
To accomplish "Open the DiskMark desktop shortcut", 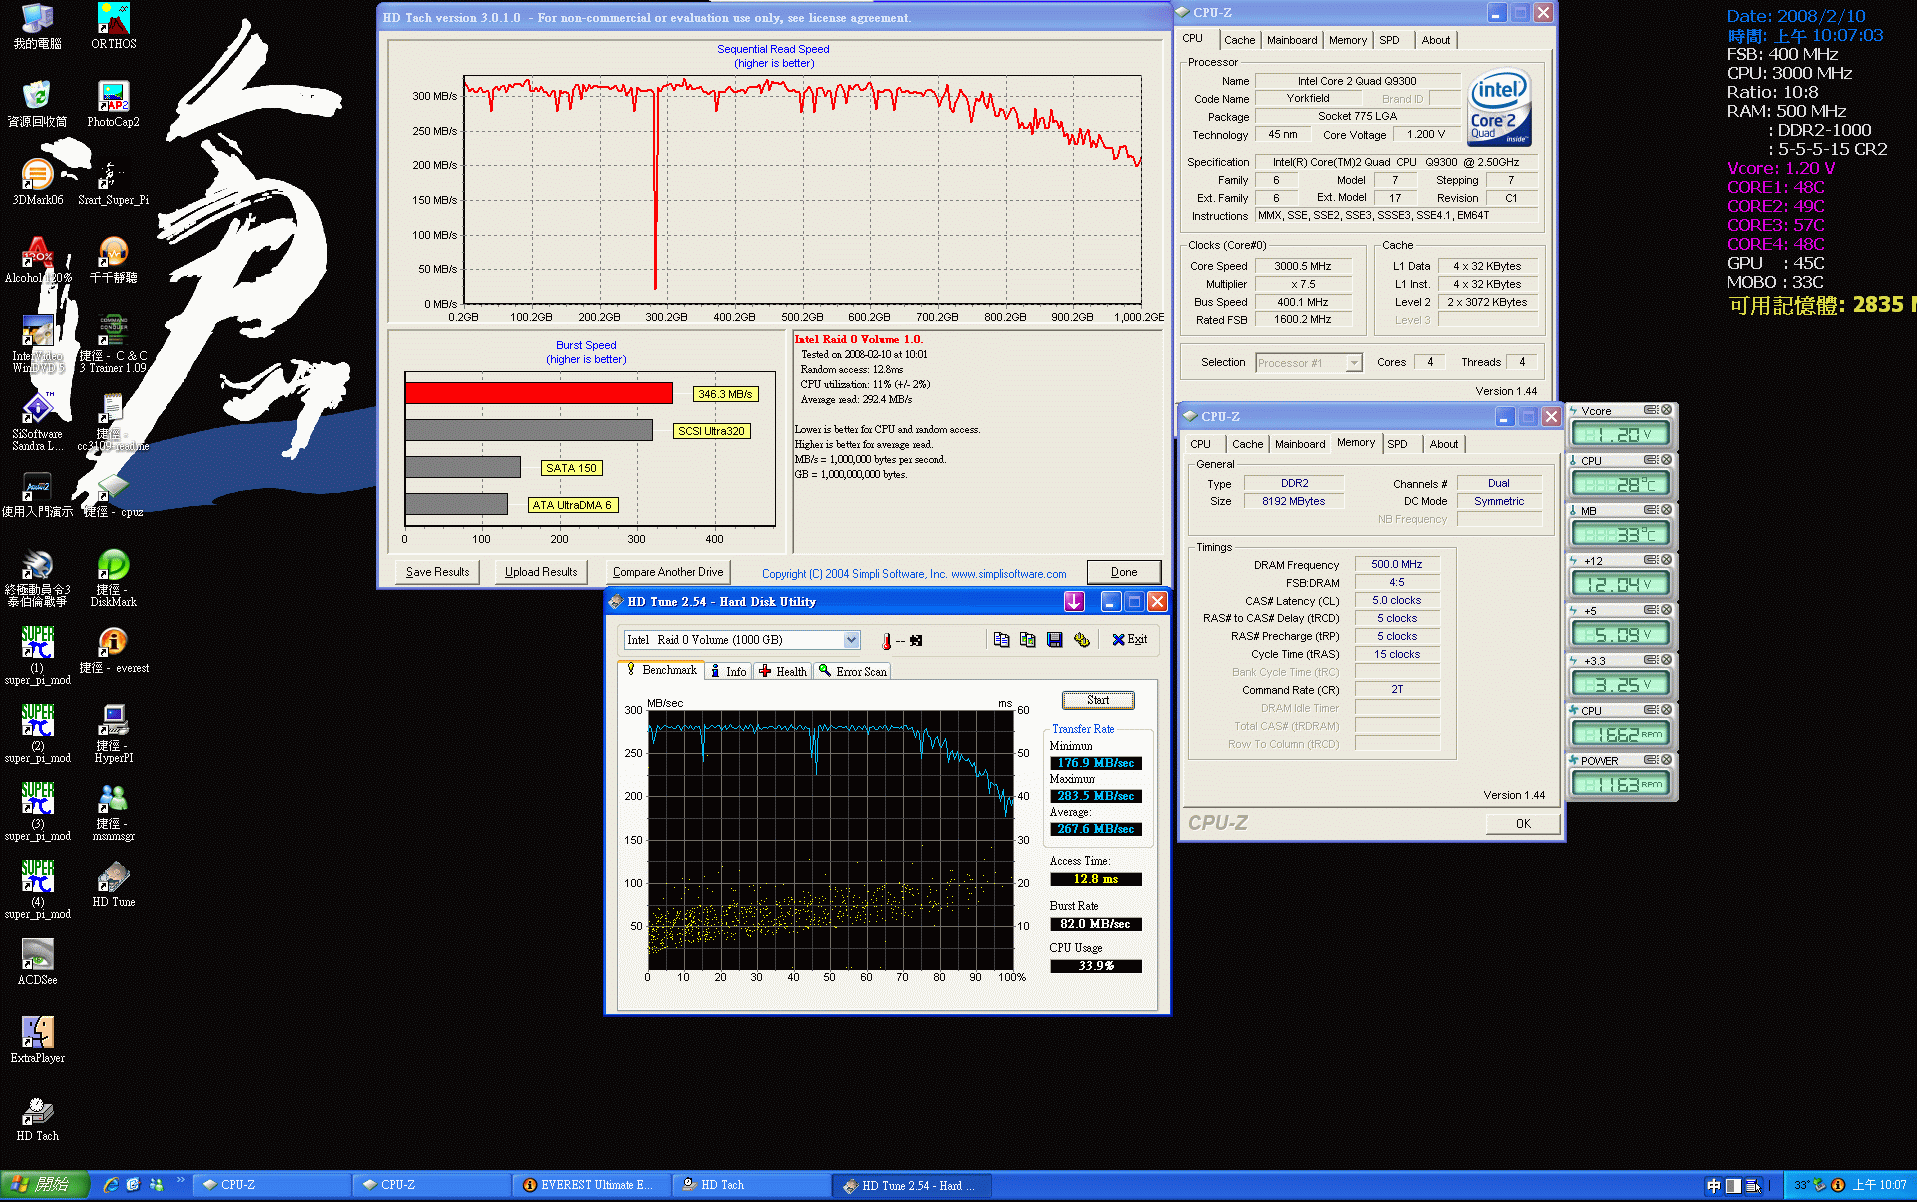I will coord(113,578).
